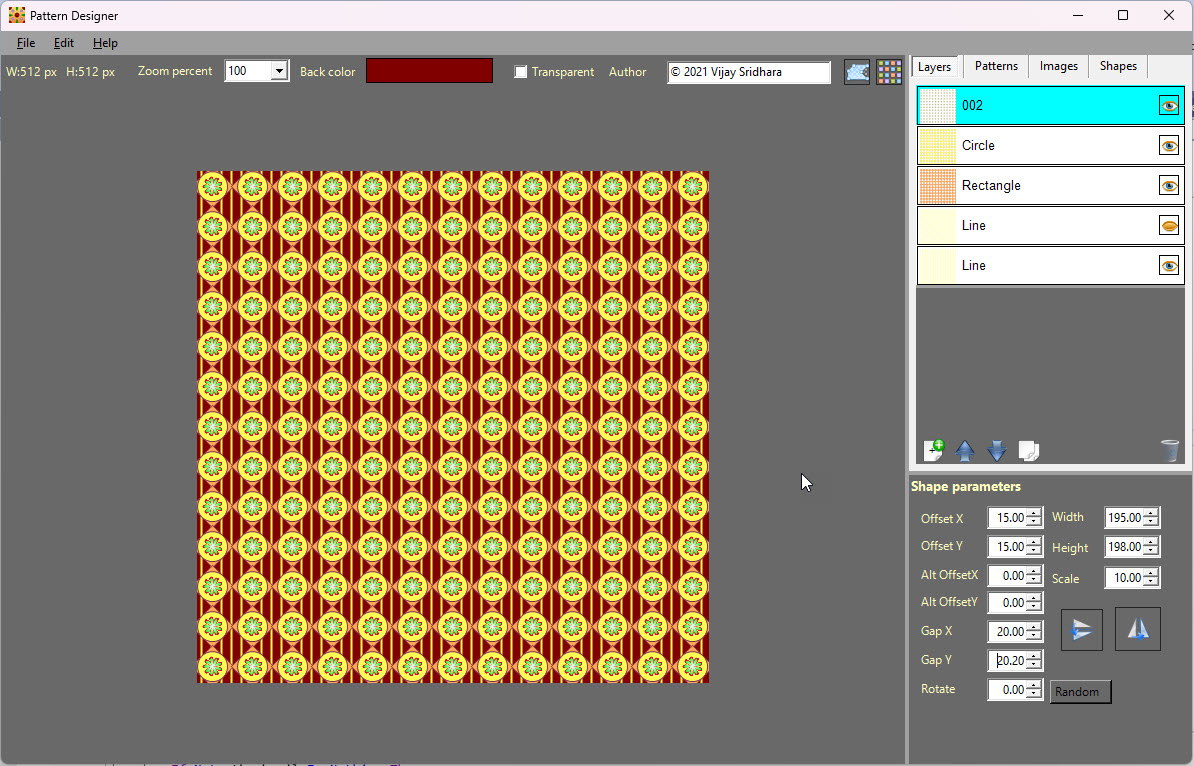Viewport: 1194px width, 766px height.
Task: Toggle visibility of the Rectangle layer
Action: point(1169,186)
